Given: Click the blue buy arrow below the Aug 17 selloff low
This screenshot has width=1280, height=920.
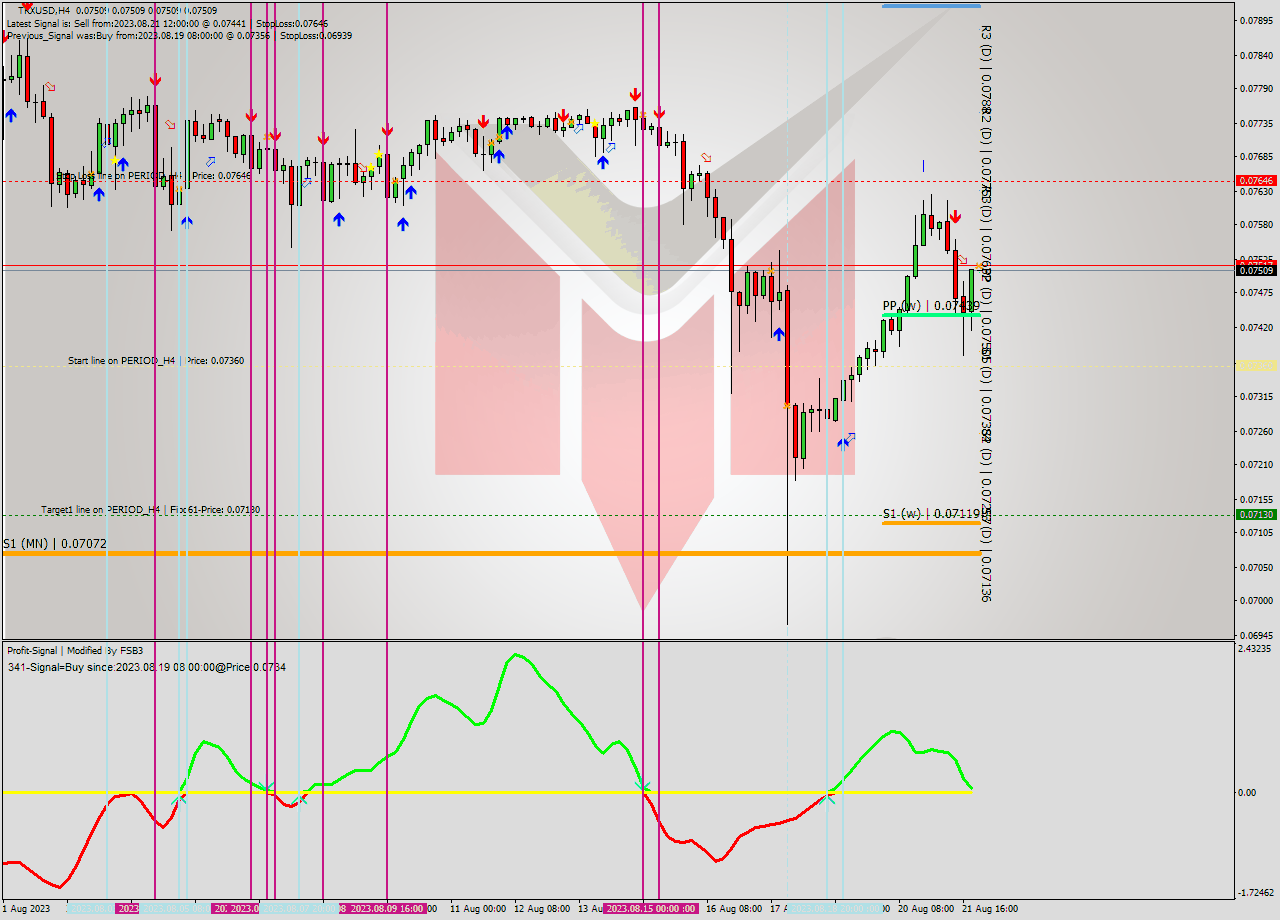Looking at the screenshot, I should pos(778,336).
